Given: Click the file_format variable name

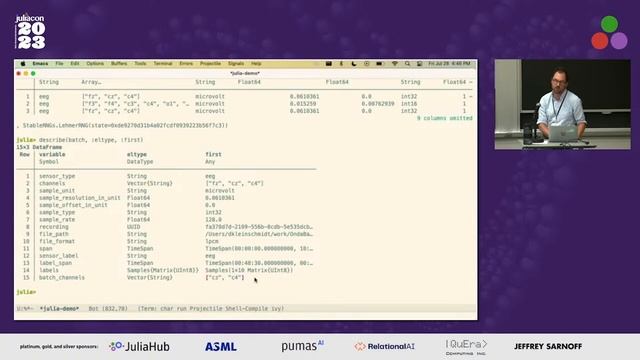Looking at the screenshot, I should 57,242.
